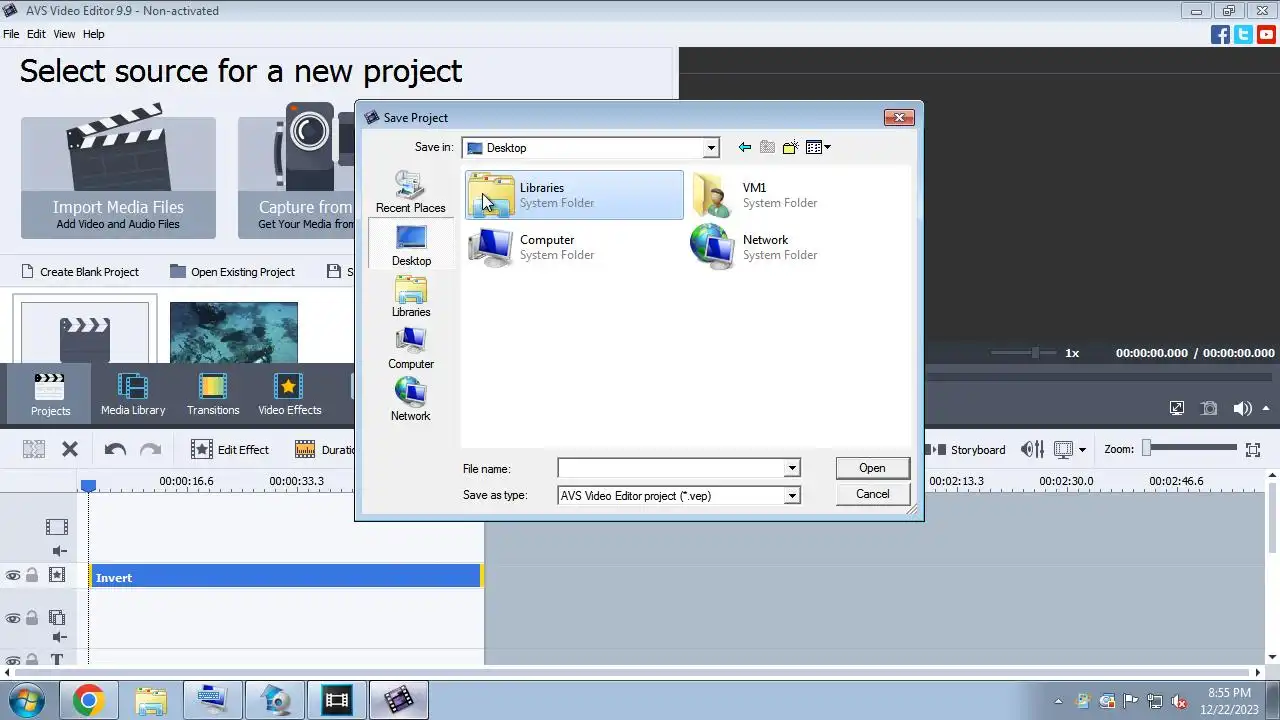Select Recent Places in the places bar
Screen dimensions: 1280x720
pyautogui.click(x=410, y=192)
